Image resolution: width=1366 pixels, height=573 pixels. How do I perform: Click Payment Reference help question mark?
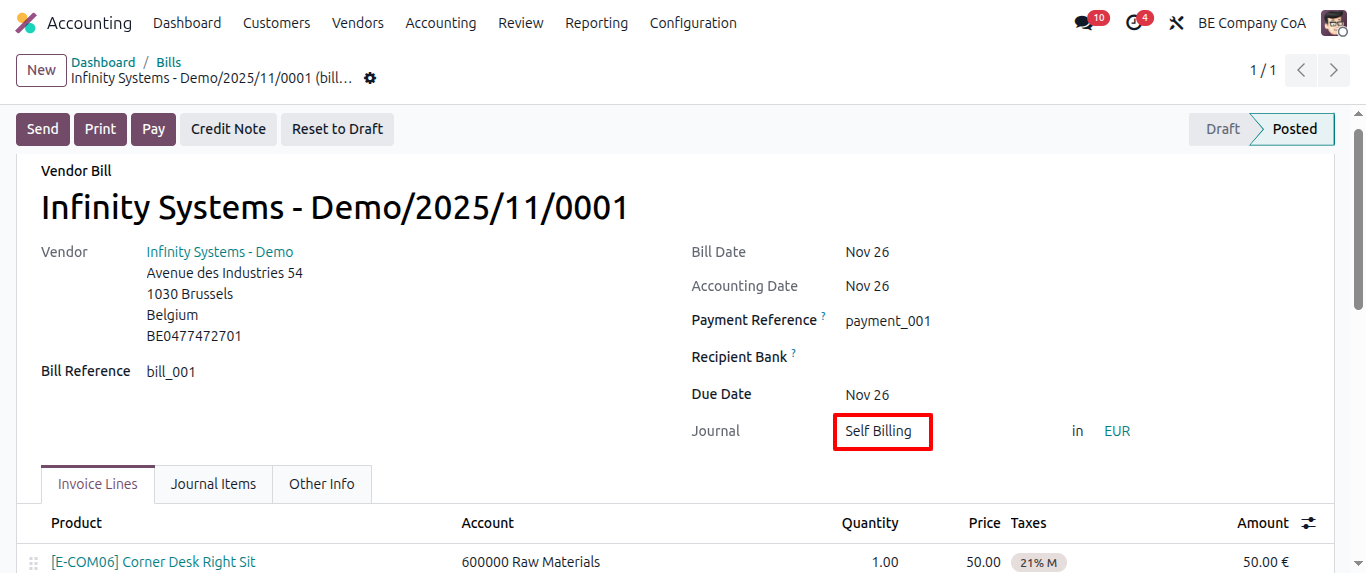click(823, 316)
